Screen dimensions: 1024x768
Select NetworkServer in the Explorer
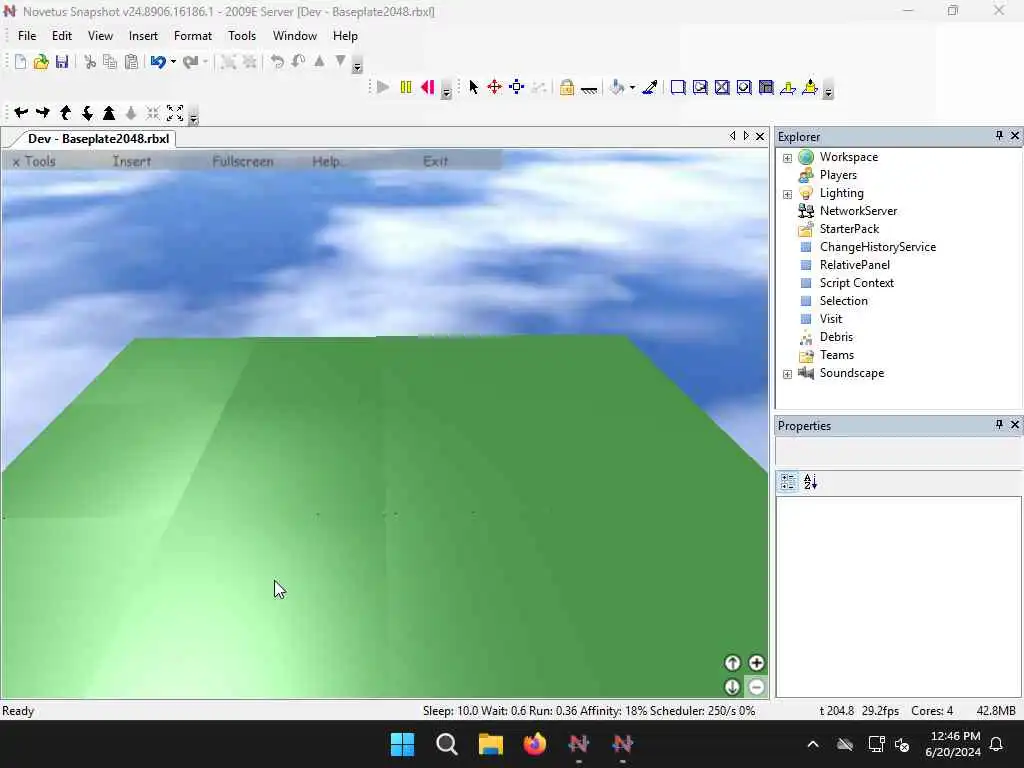(x=858, y=211)
